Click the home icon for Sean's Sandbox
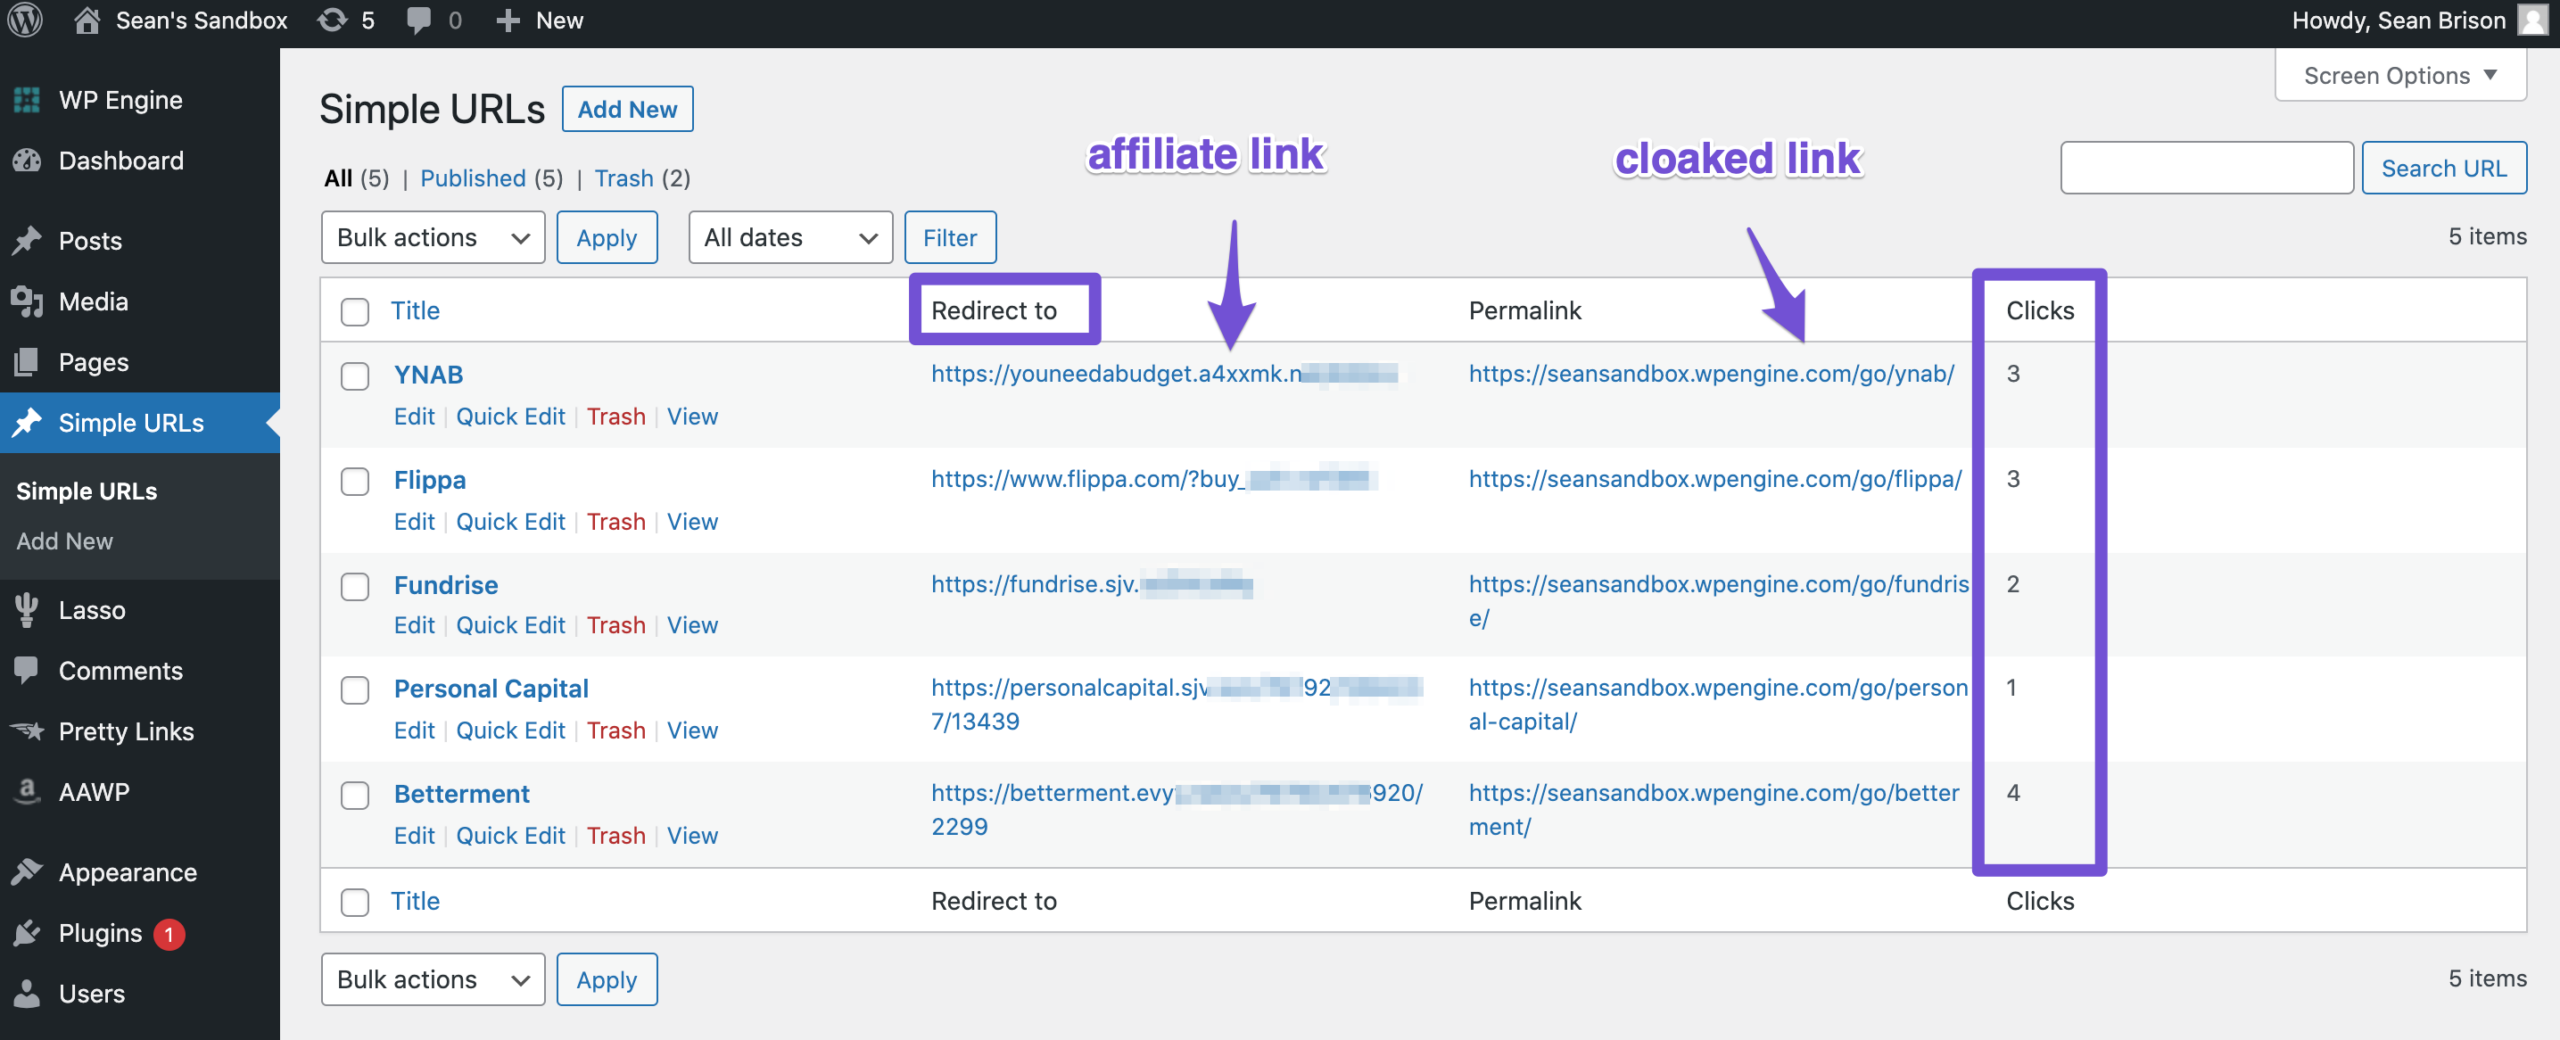The height and width of the screenshot is (1040, 2560). pos(87,20)
